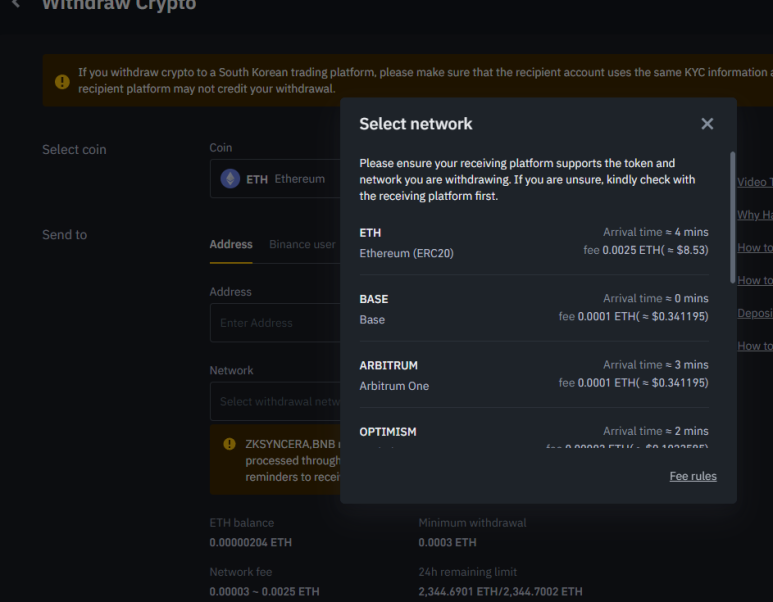Click the Ethereum coin logo icon
The width and height of the screenshot is (773, 602).
tap(230, 178)
